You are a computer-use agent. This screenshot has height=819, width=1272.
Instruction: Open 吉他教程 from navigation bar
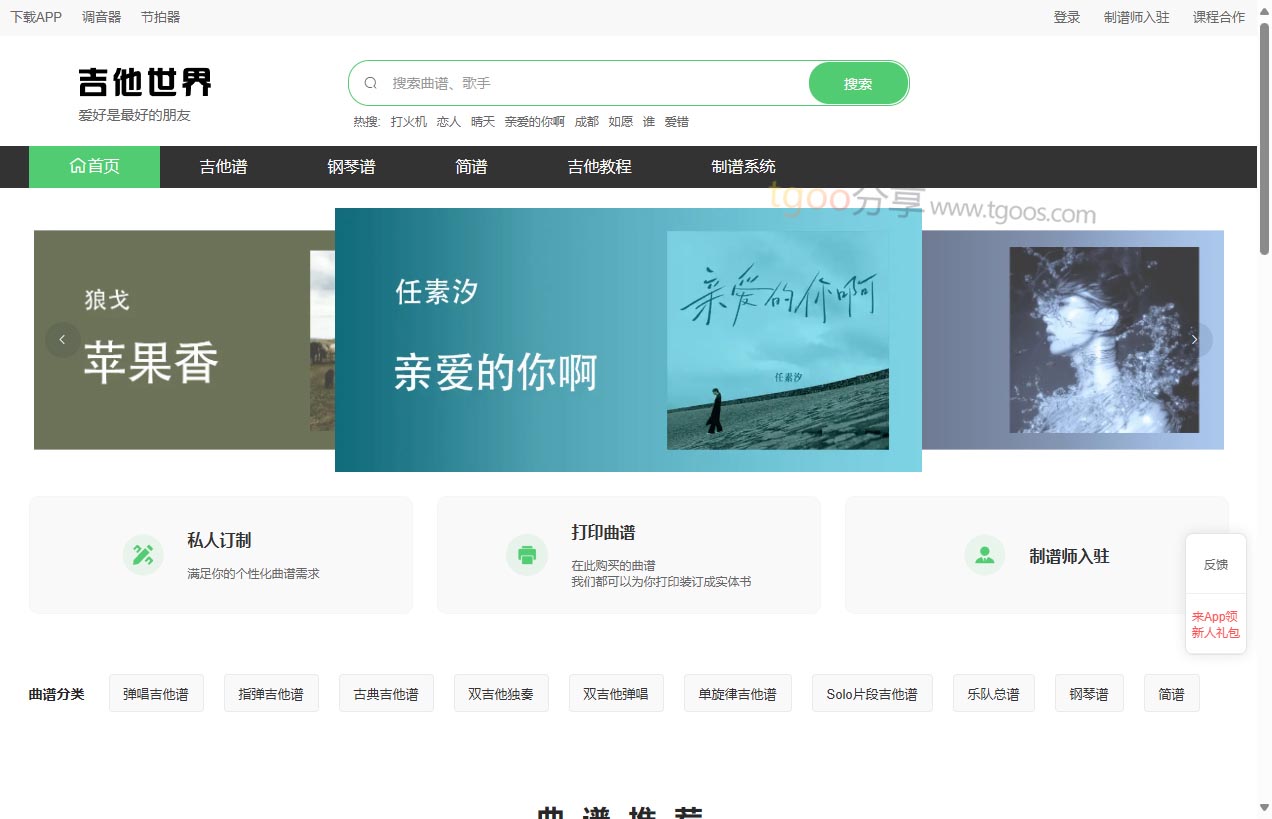coord(599,167)
